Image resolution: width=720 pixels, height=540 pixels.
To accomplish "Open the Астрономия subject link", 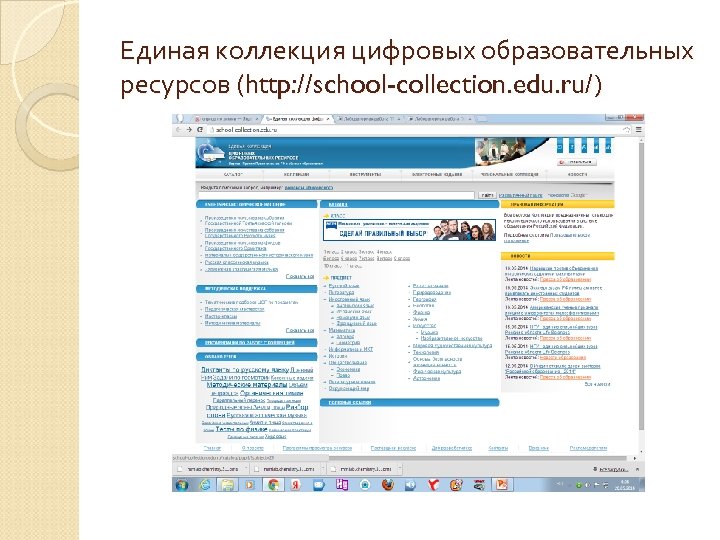I will [426, 378].
